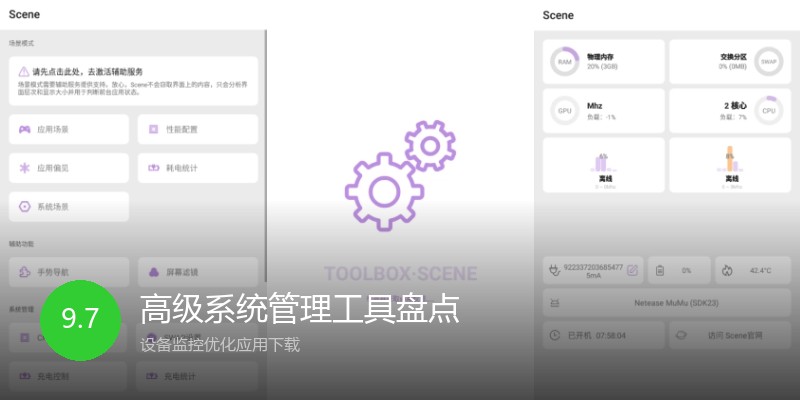Click the filter icon beside 屏幕滤镜
Screen dimensions: 800x400
[153, 272]
